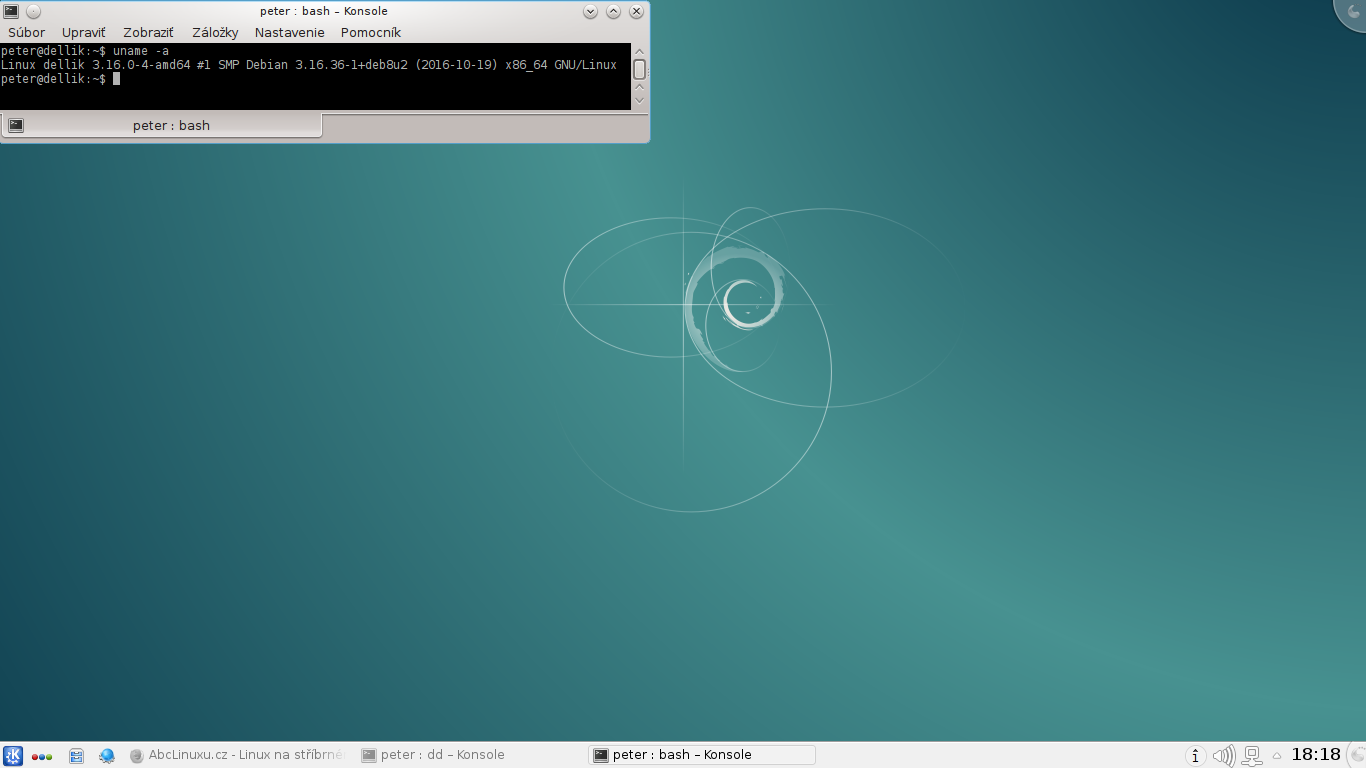Open the panel toolbox cashew at bottom-right
The width and height of the screenshot is (1366, 768).
[x=1356, y=756]
